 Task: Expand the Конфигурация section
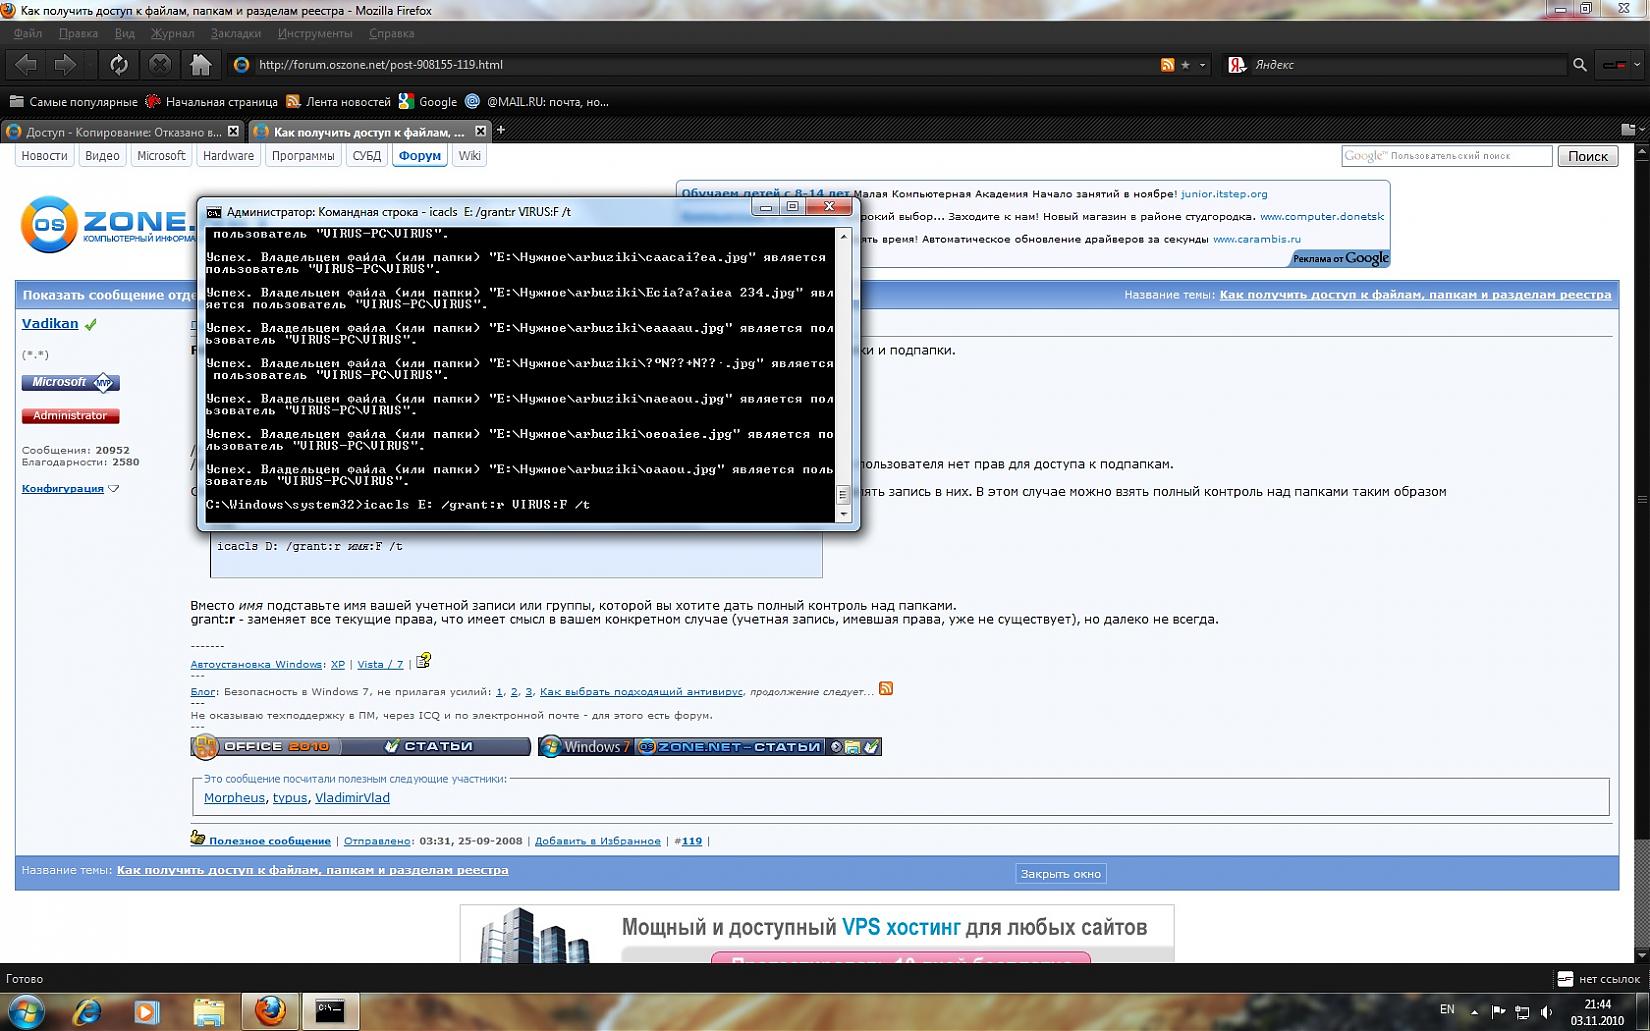point(70,489)
